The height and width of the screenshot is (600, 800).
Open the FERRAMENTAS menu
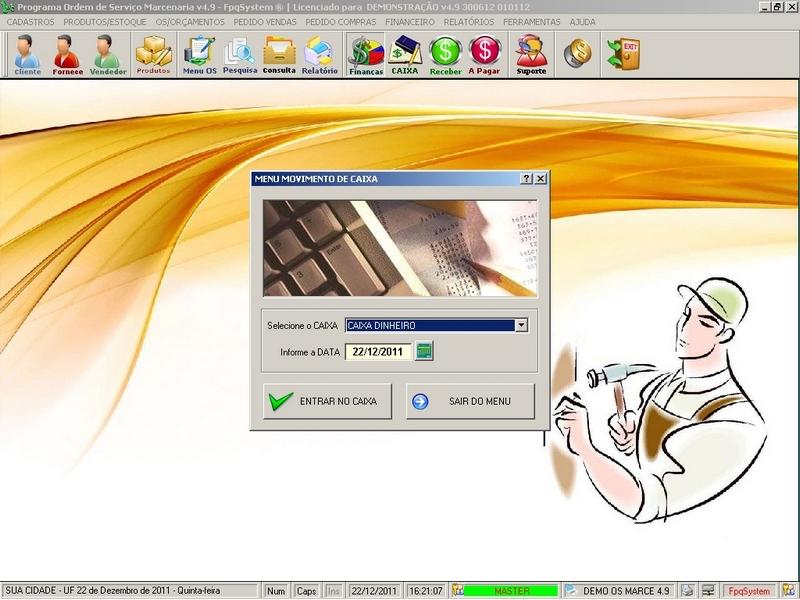pyautogui.click(x=532, y=22)
